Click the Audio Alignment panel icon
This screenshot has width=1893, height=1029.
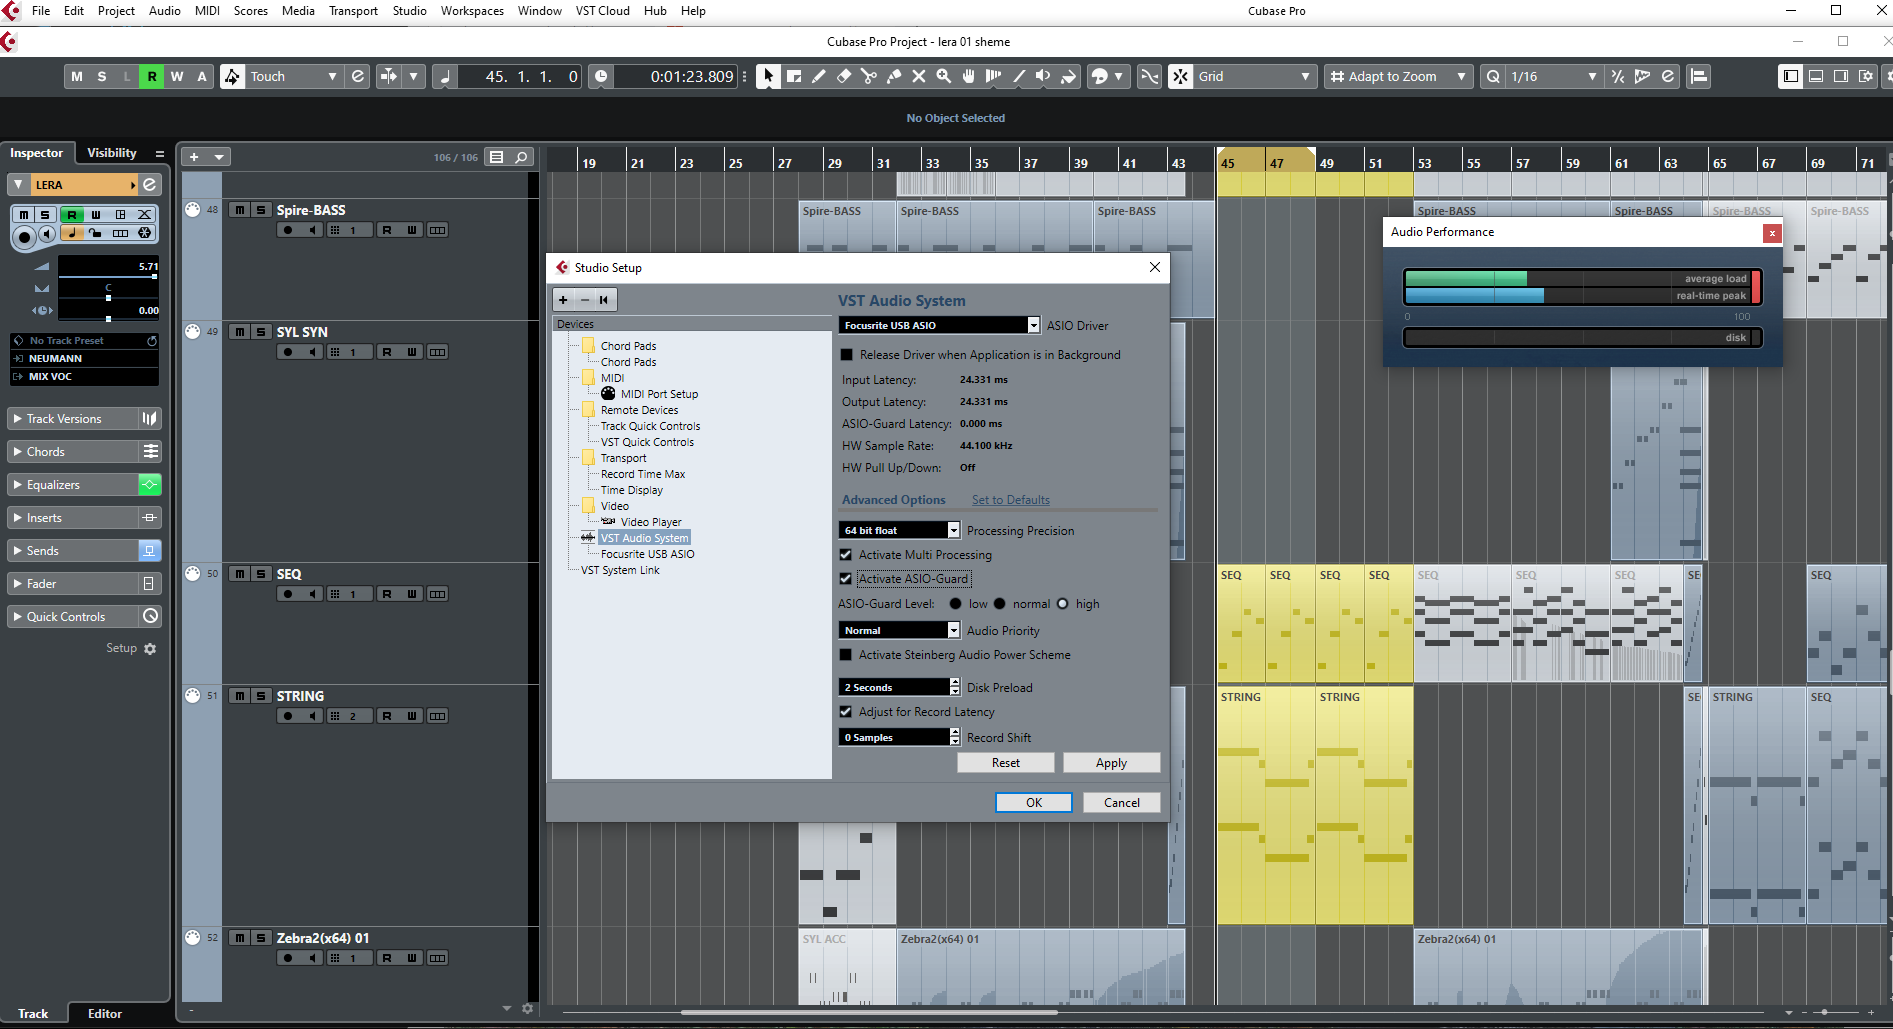[x=1699, y=76]
